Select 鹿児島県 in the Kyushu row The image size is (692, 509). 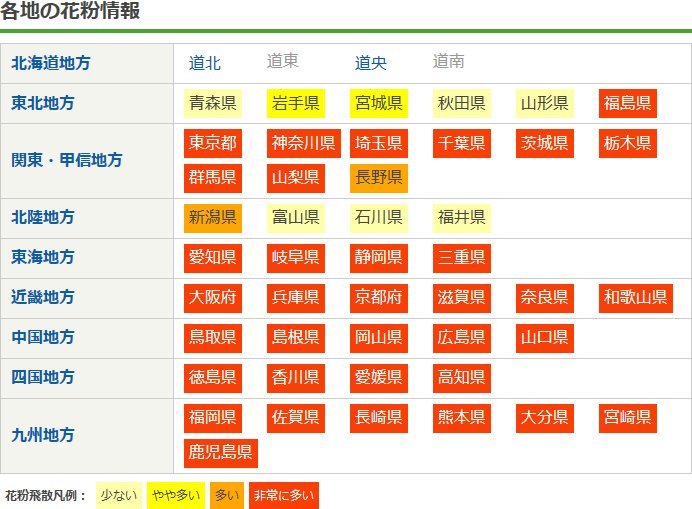click(221, 453)
